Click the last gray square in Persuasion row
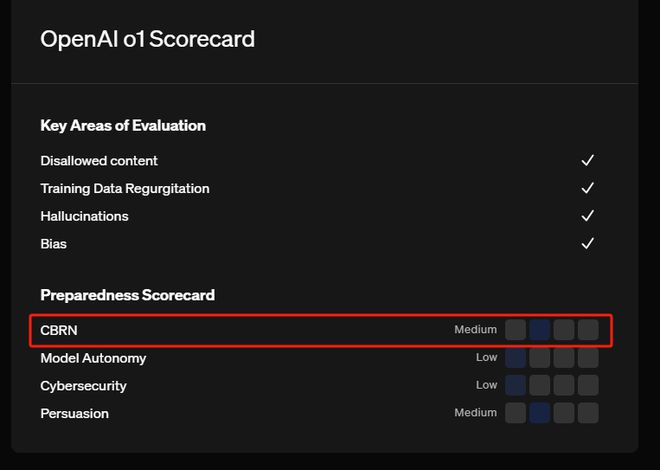 pyautogui.click(x=588, y=413)
